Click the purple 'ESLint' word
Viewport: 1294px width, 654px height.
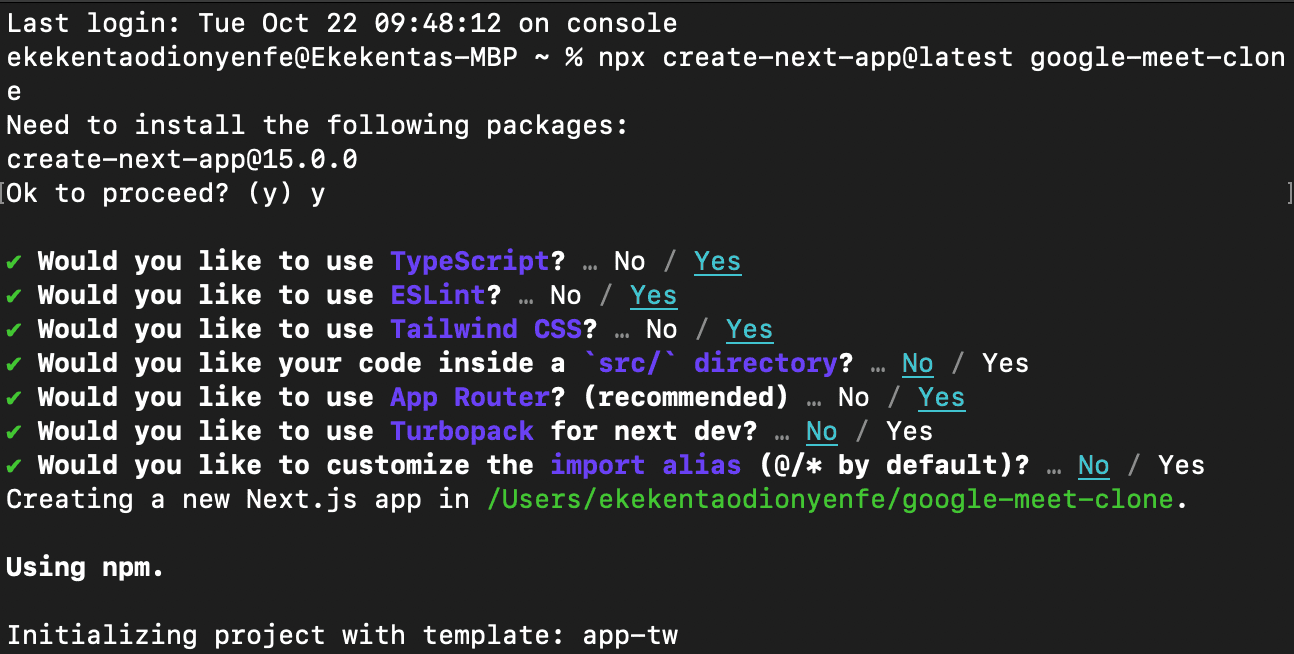point(438,295)
